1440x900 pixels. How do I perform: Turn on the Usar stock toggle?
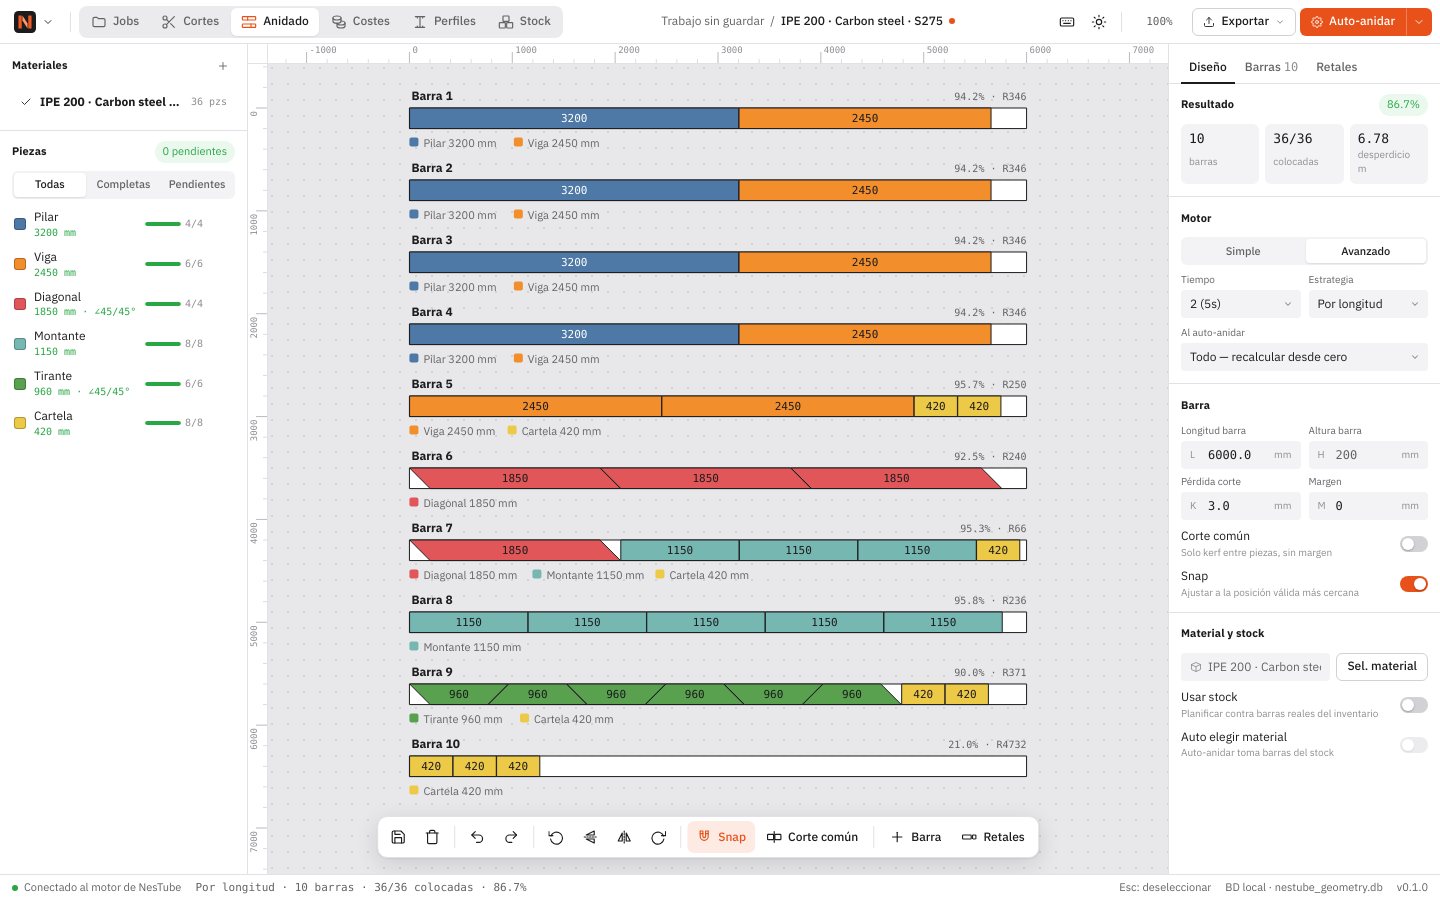pyautogui.click(x=1413, y=705)
